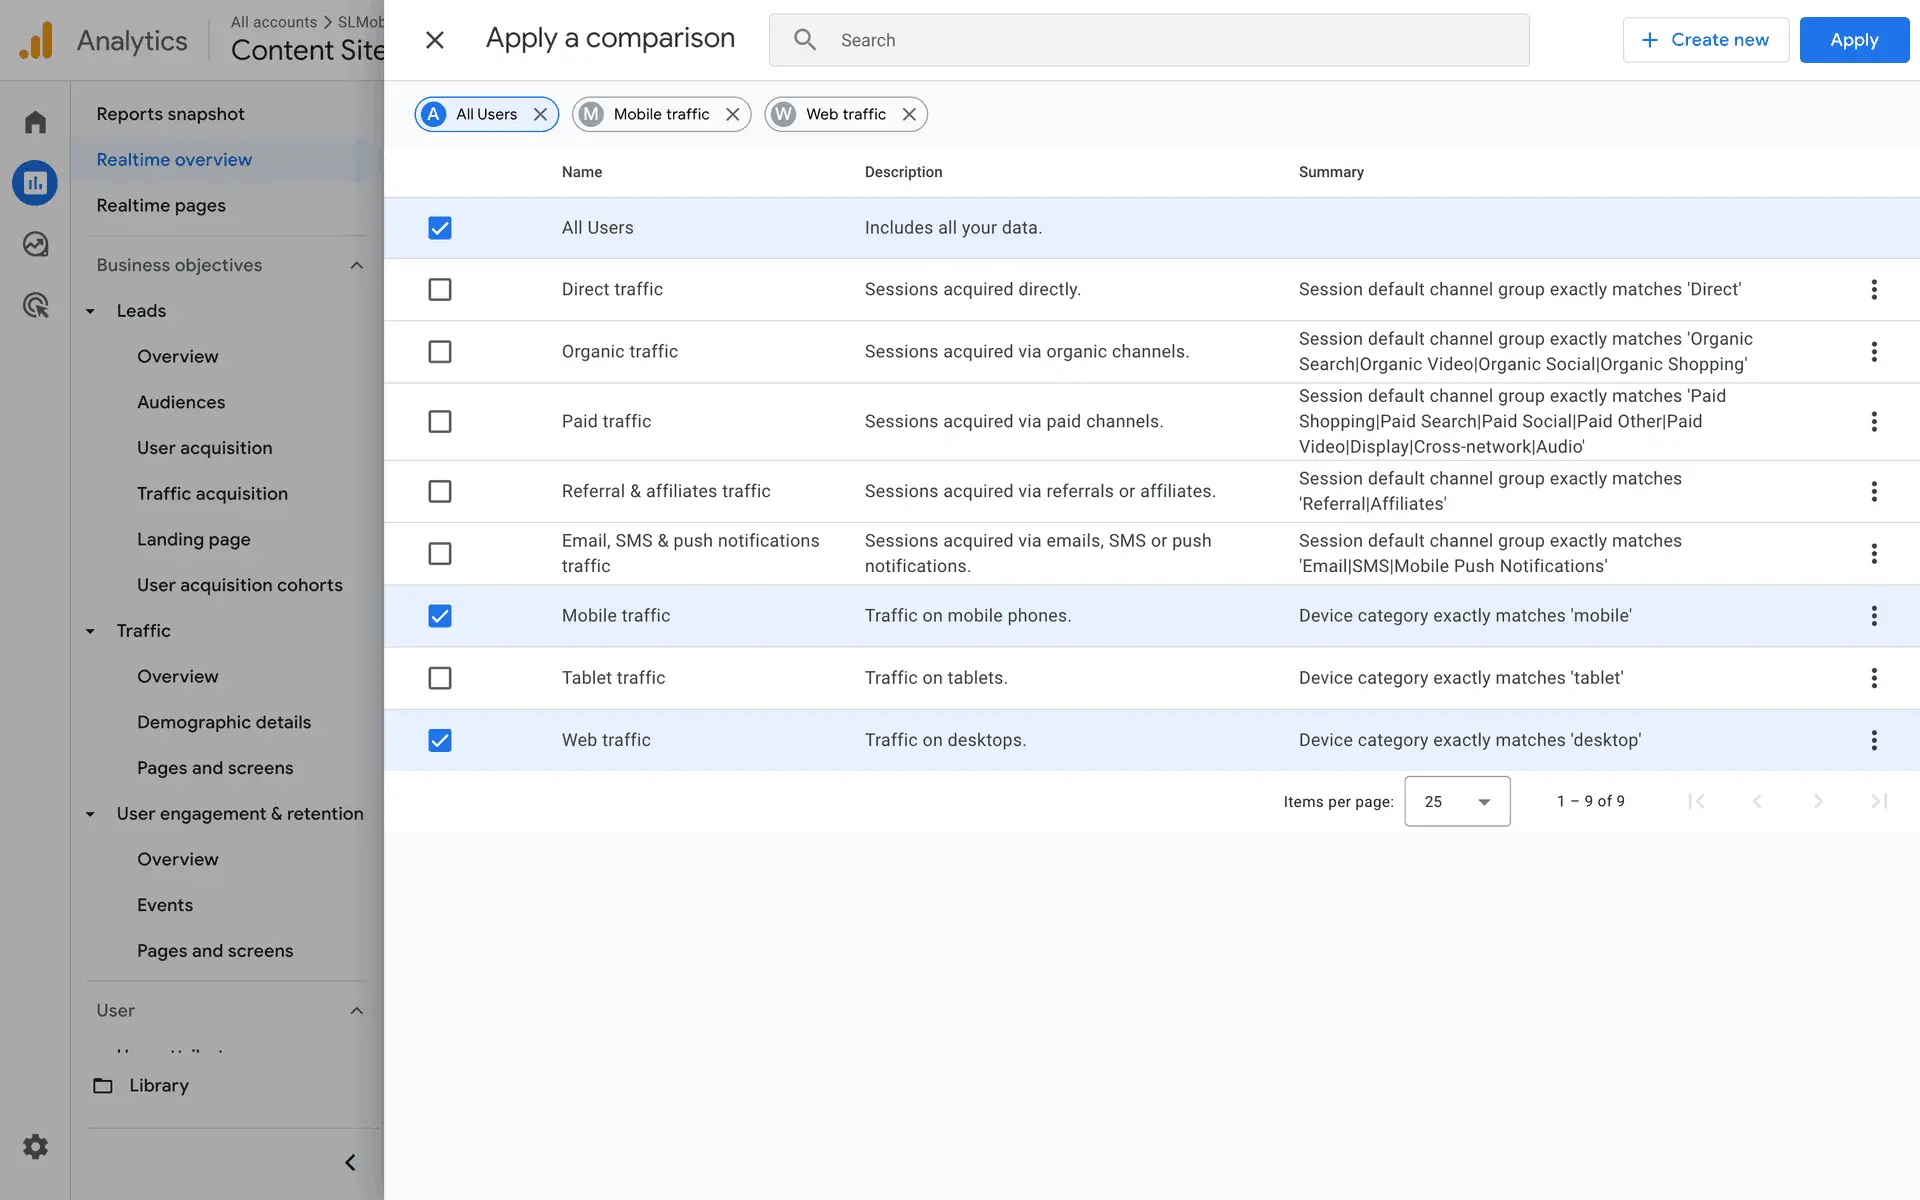Open the Admin settings gear
The width and height of the screenshot is (1920, 1200).
point(35,1146)
